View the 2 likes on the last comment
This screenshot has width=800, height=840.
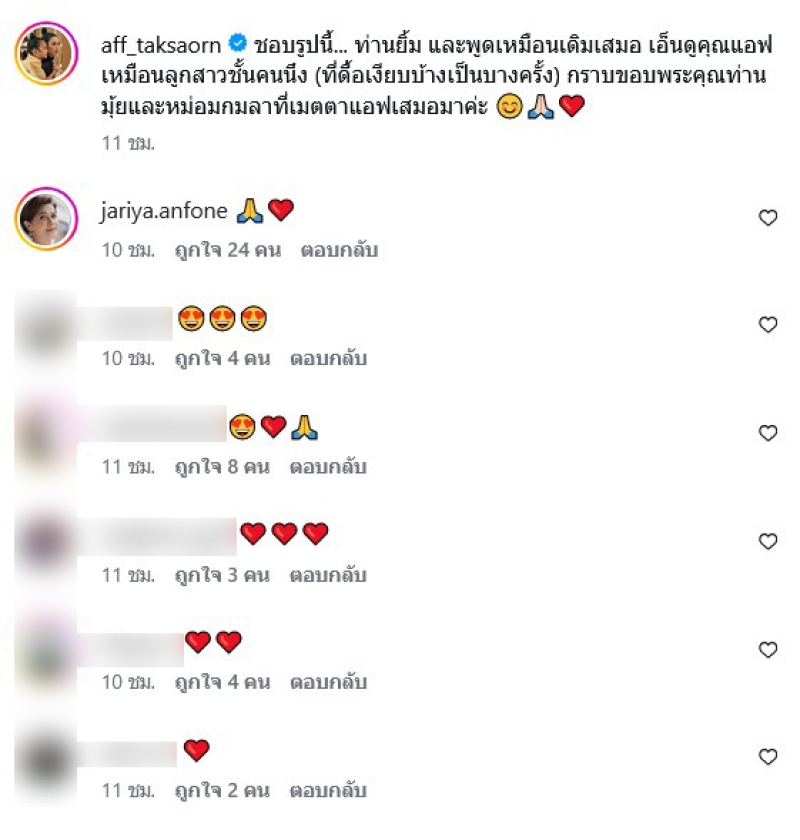coord(222,791)
